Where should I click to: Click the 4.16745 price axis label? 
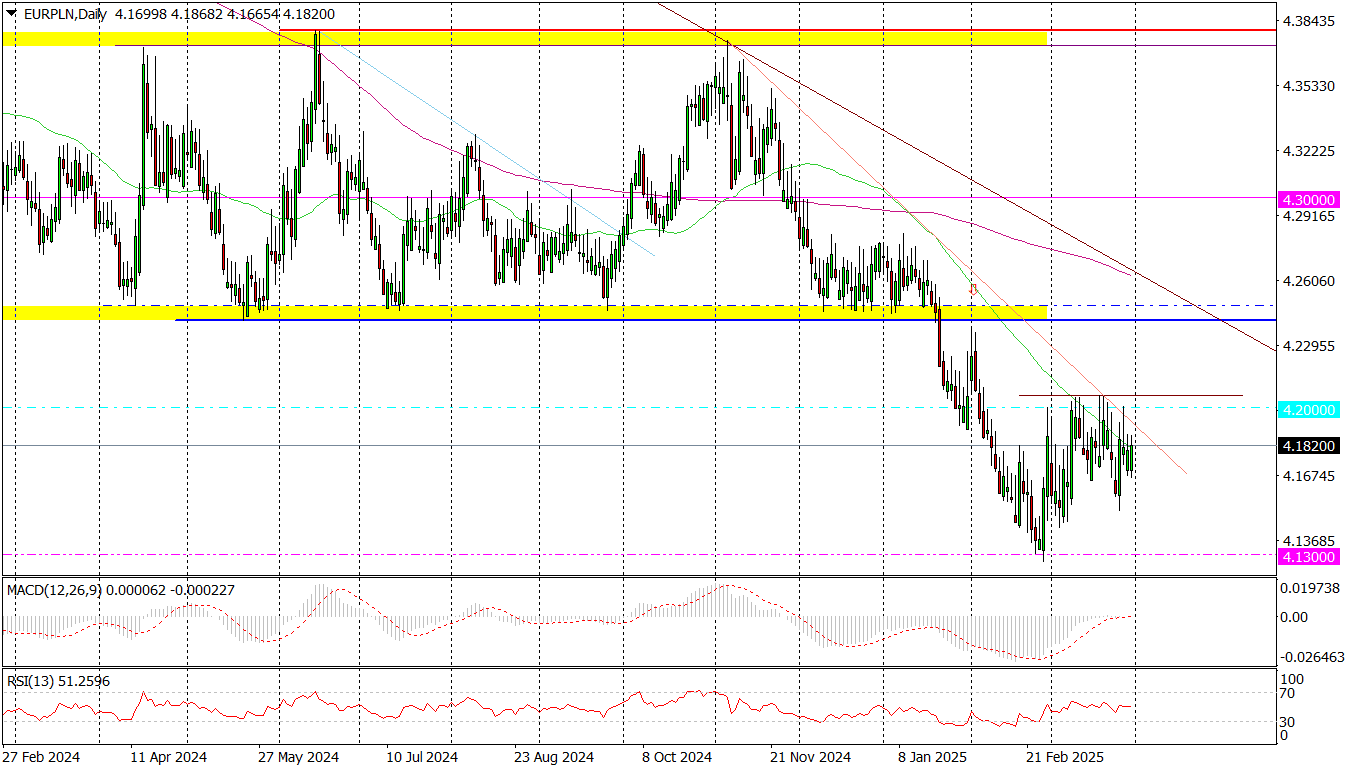coord(1309,477)
